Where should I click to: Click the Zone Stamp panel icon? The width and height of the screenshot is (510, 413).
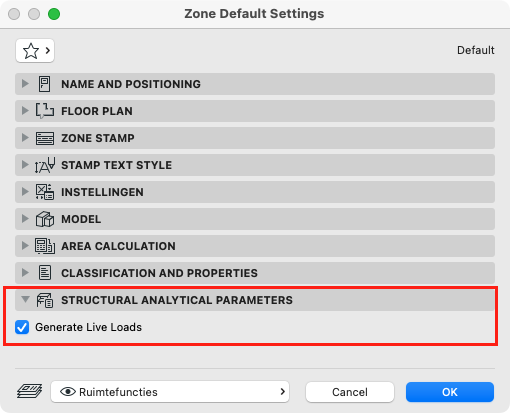pos(45,138)
